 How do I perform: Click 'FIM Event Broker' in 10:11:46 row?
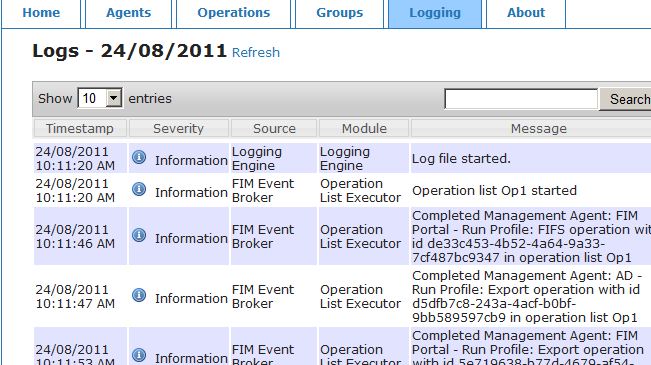point(263,236)
